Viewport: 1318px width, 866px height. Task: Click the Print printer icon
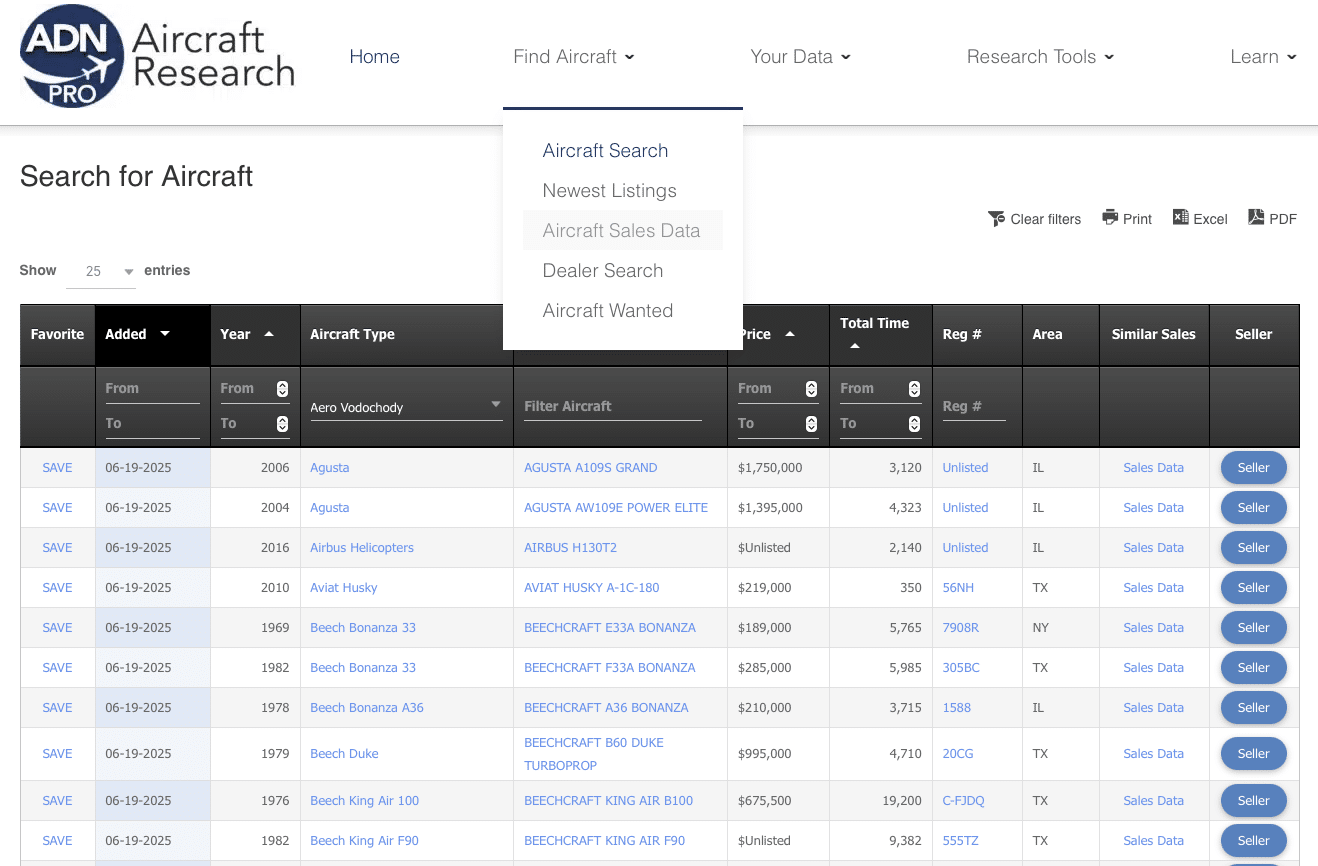(1110, 218)
